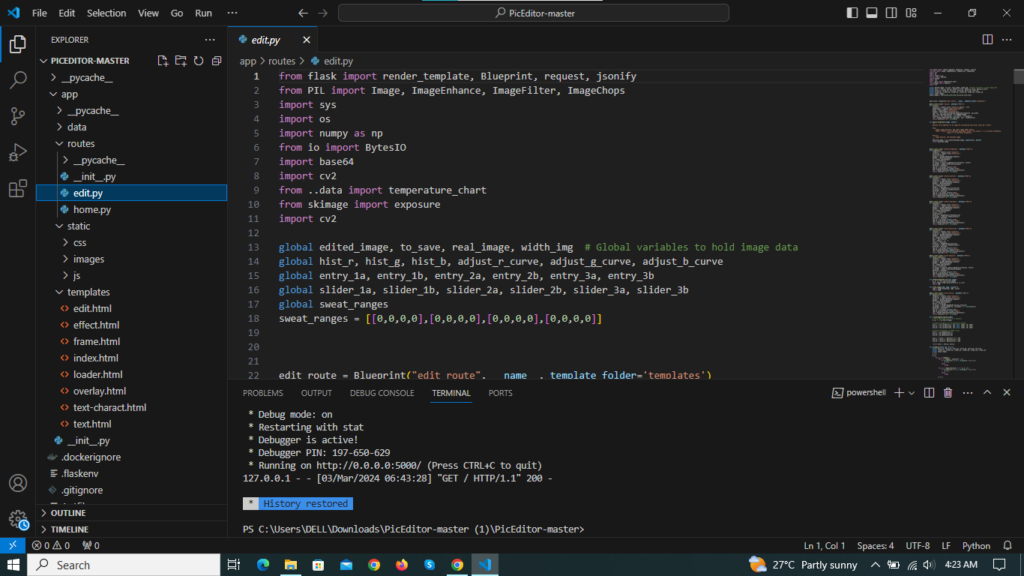Toggle bottom panel visibility

[872, 13]
